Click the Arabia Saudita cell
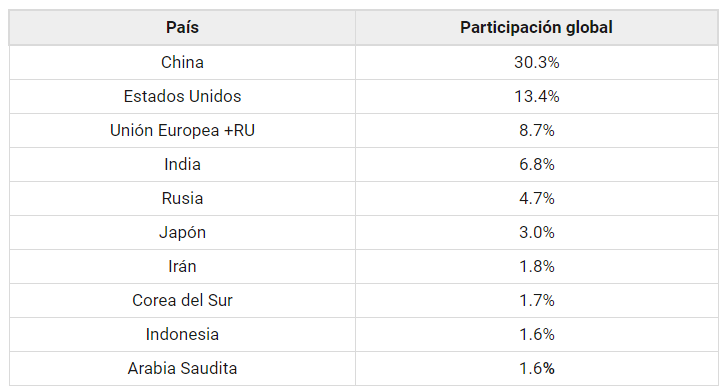Viewport: 728px width, 392px height. [182, 368]
